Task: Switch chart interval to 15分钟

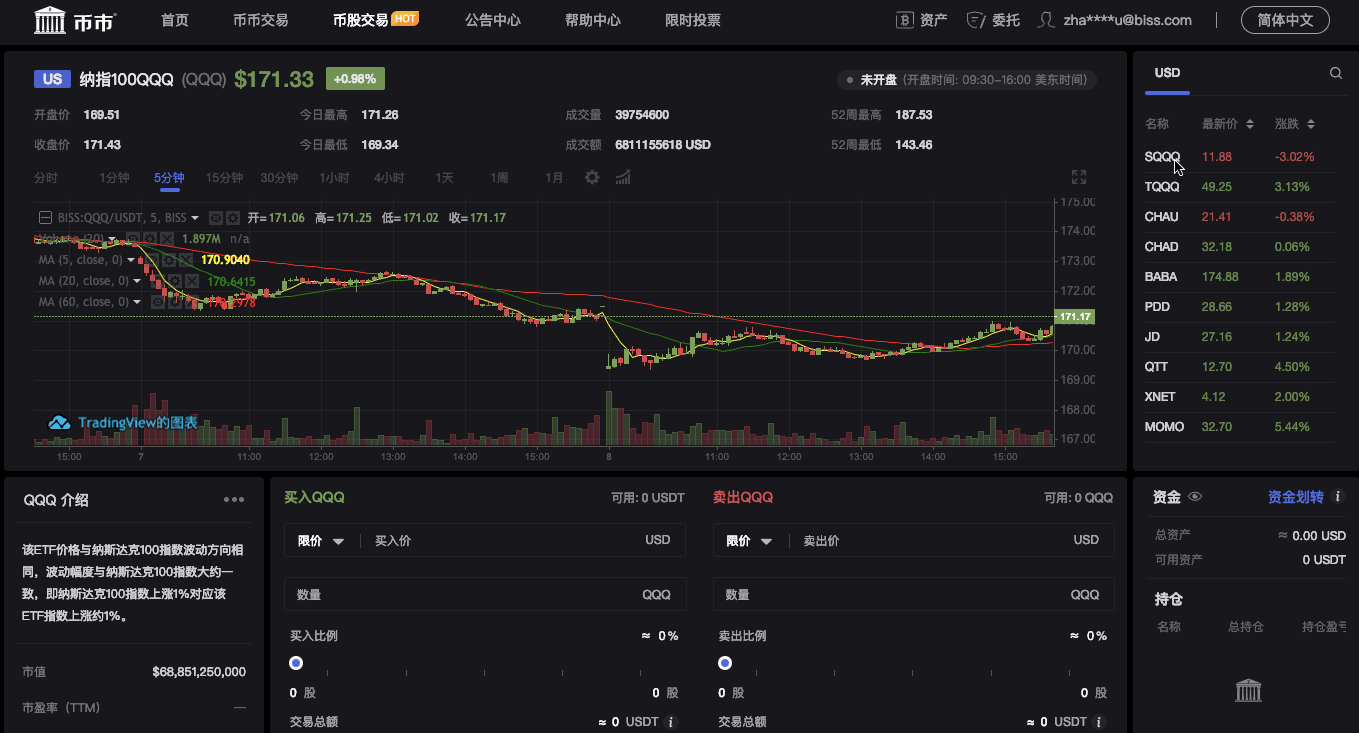Action: click(x=224, y=178)
